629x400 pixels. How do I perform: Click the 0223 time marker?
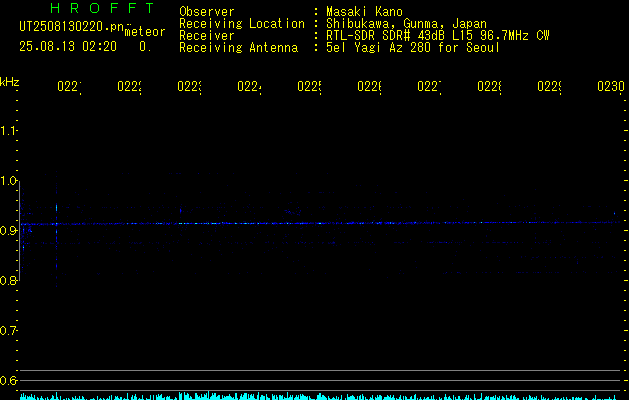point(189,86)
